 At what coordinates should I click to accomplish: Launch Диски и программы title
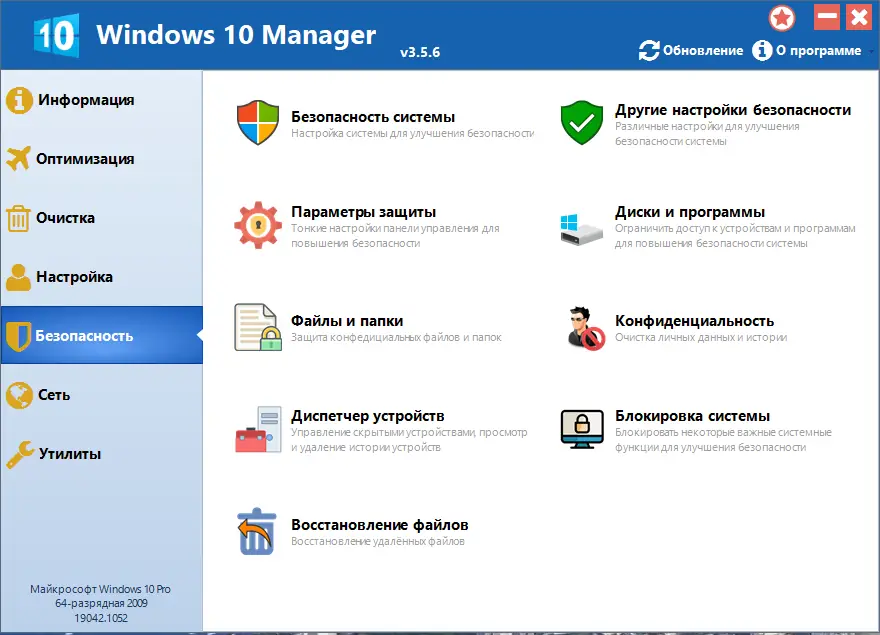tap(690, 212)
